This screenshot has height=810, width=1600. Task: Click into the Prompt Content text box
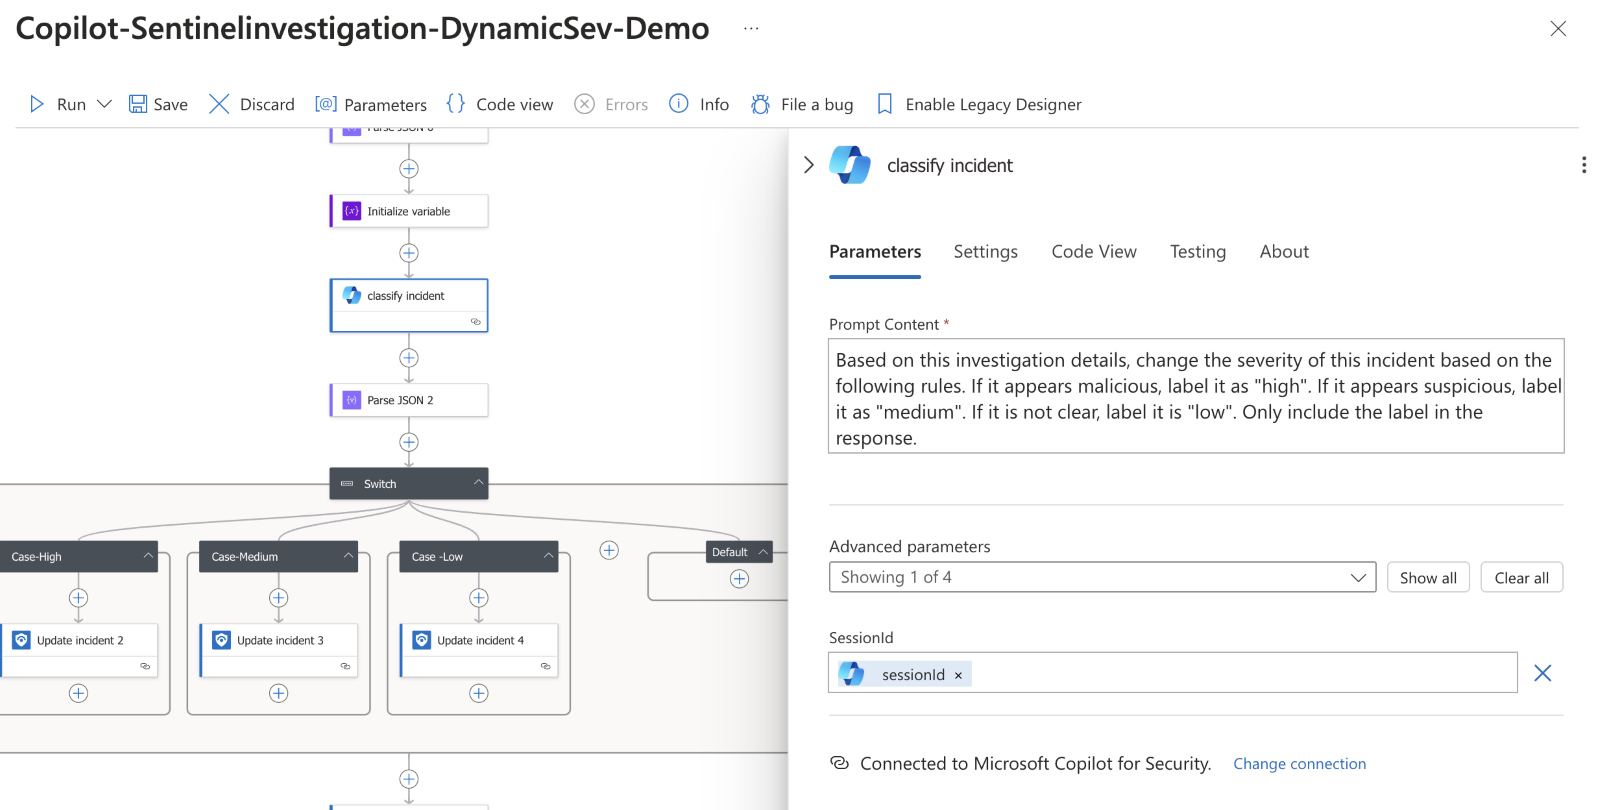[x=1195, y=397]
